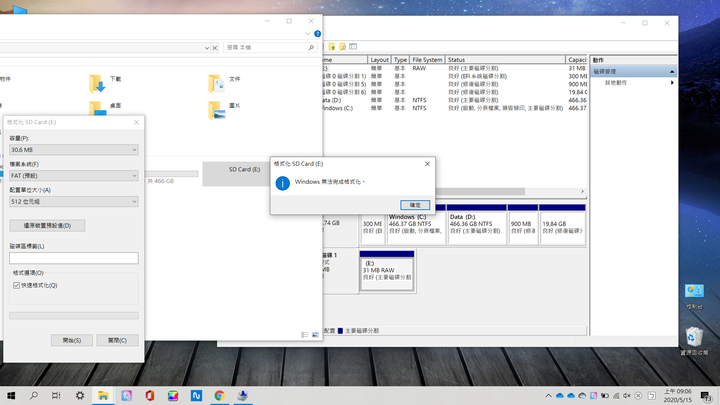The image size is (720, 405).
Task: Open the 控制台 Control Panel desktop icon
Action: tap(694, 297)
